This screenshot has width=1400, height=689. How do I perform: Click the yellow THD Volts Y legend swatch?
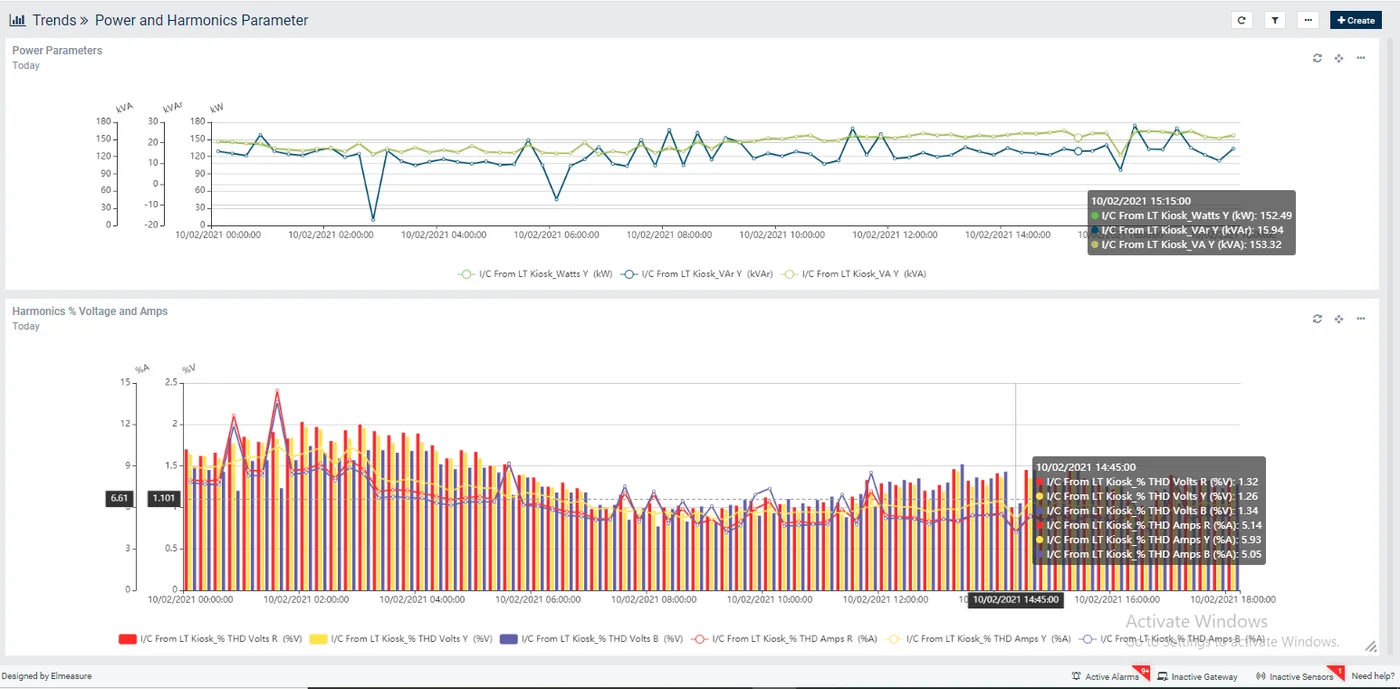pos(318,638)
